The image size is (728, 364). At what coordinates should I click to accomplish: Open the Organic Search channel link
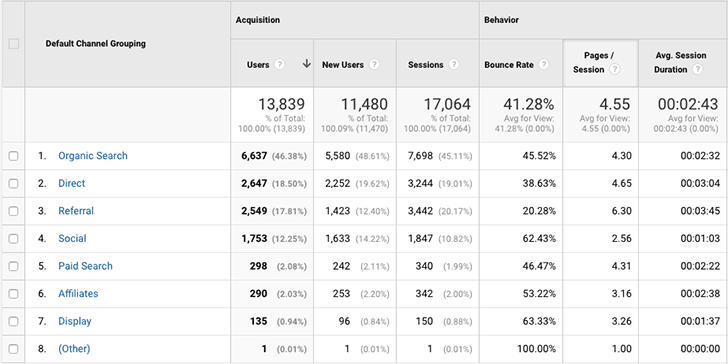[x=93, y=156]
